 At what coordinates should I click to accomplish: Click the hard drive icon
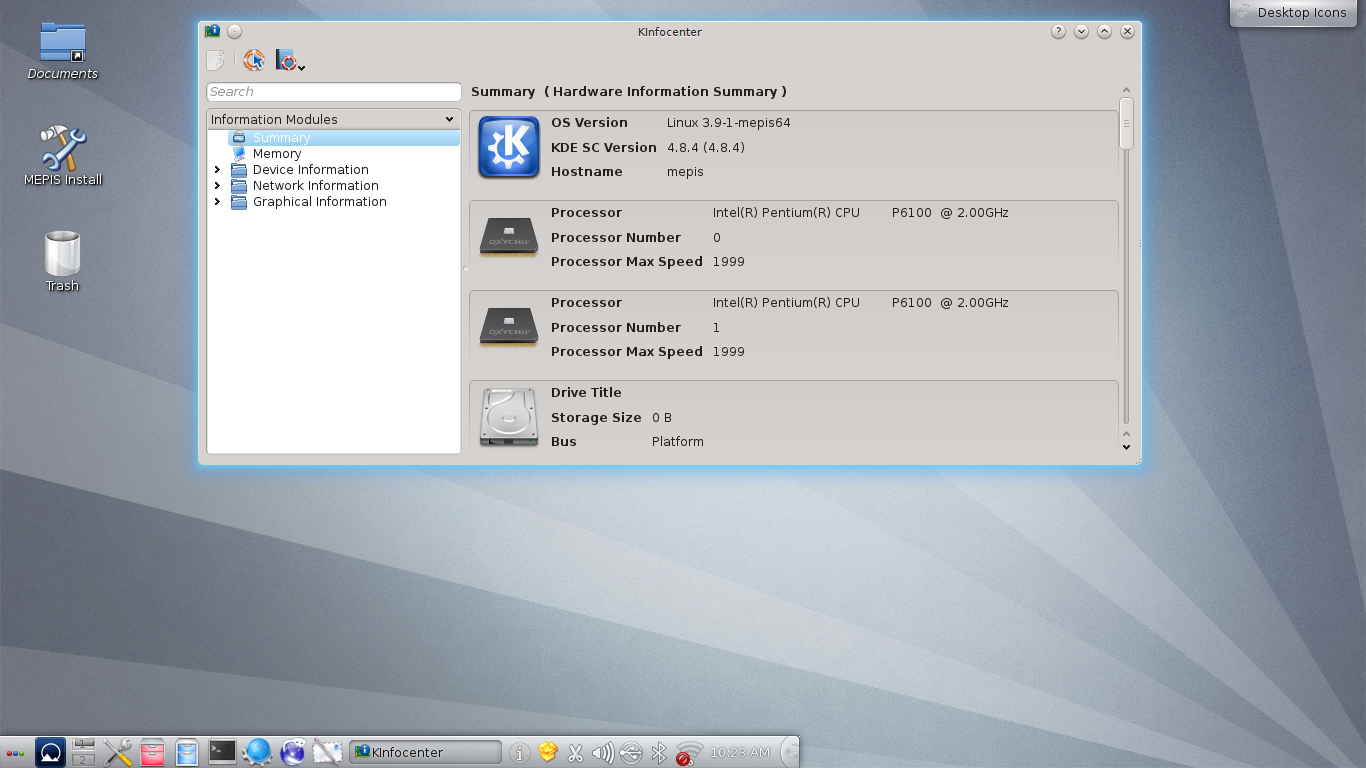pyautogui.click(x=509, y=417)
